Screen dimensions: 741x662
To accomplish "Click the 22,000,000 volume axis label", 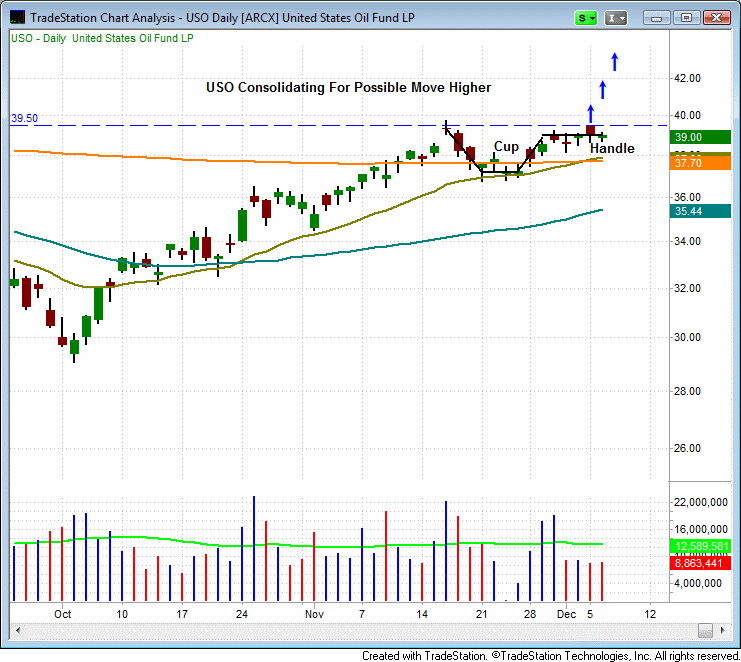I will 700,502.
